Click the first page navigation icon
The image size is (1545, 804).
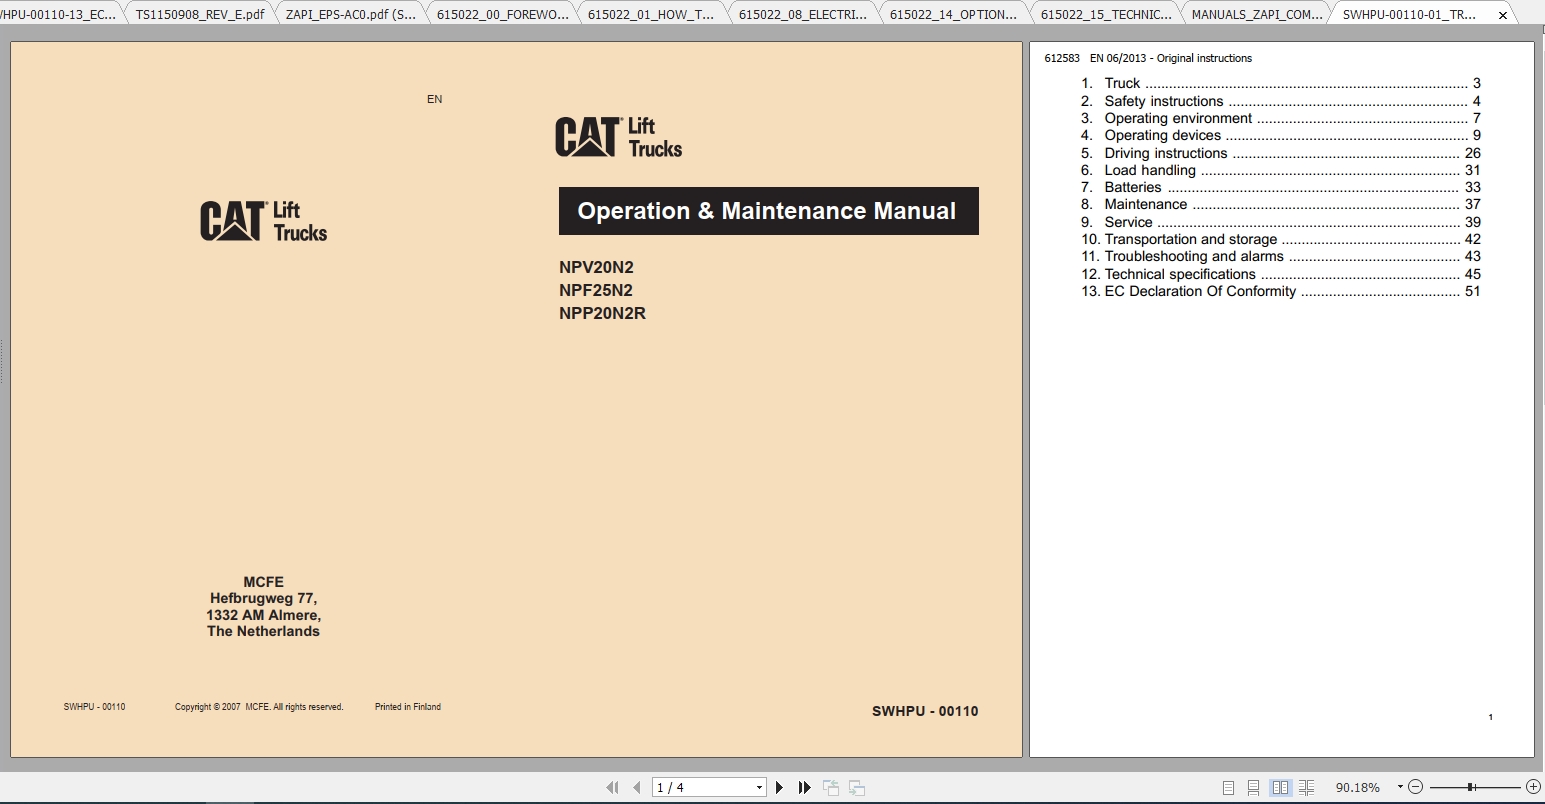coord(613,787)
